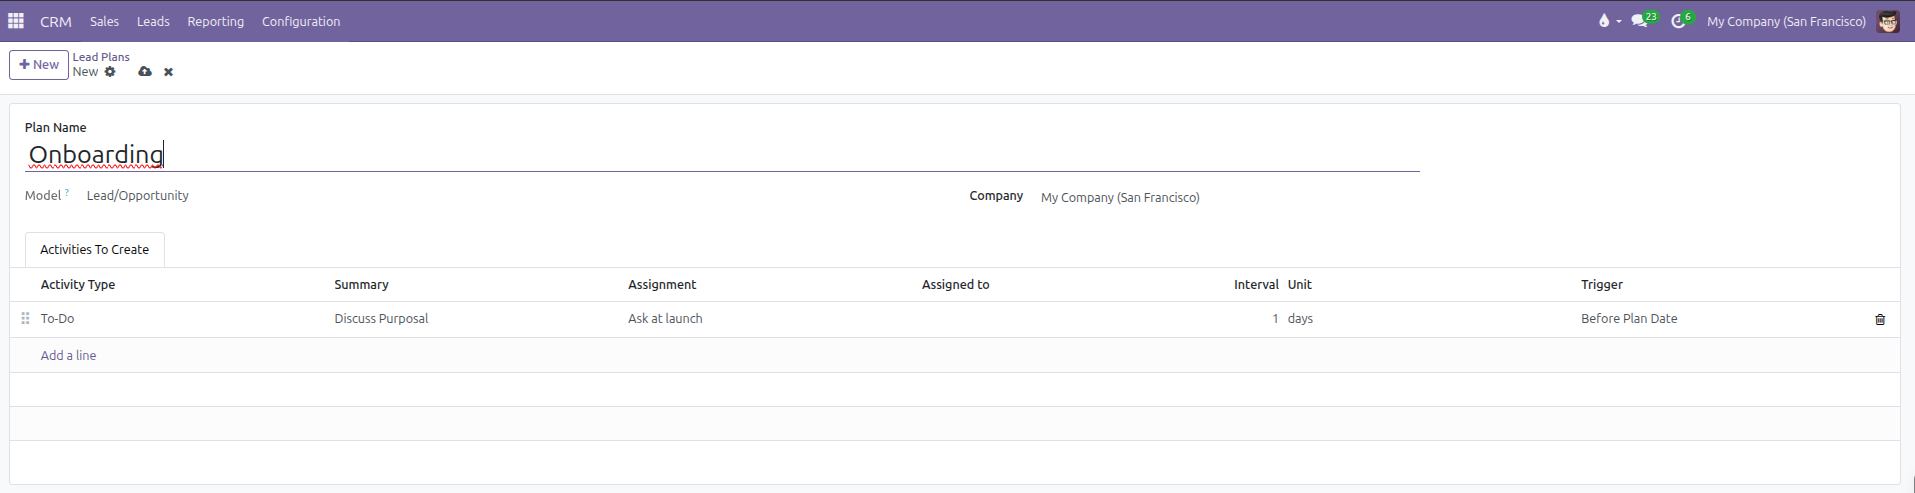
Task: Click the Lead/Opportunity model value
Action: [x=137, y=196]
